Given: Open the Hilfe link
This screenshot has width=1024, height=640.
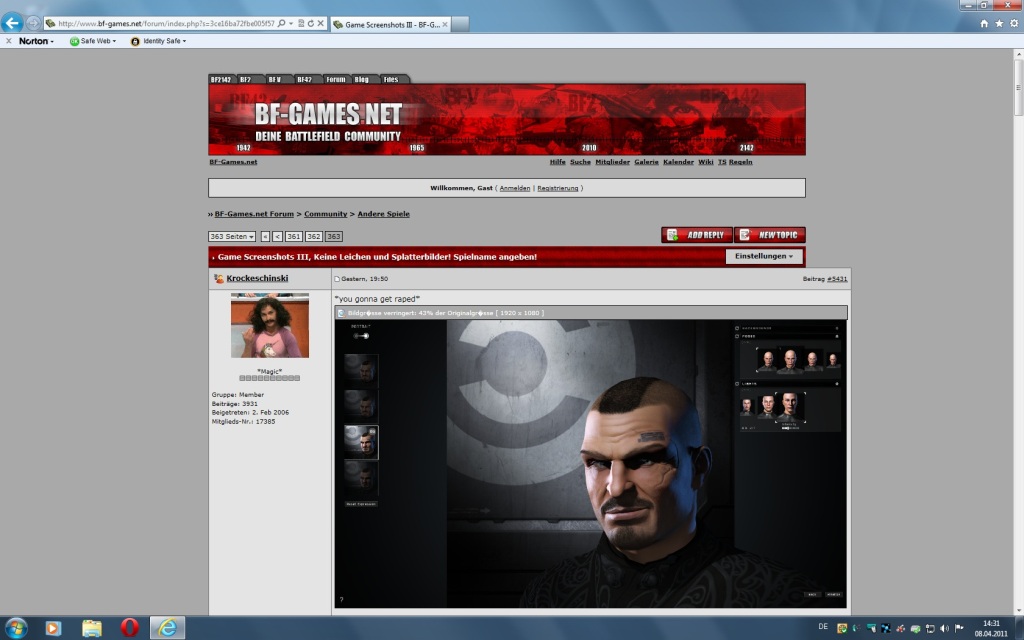Looking at the screenshot, I should pos(558,162).
